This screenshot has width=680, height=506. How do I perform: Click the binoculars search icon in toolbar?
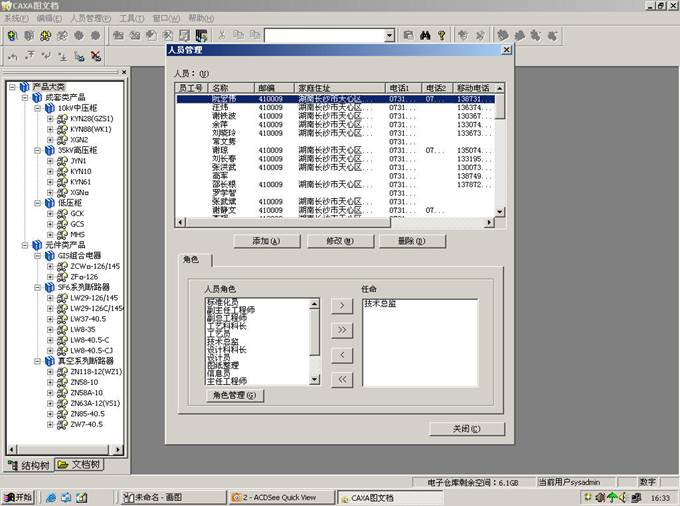(x=424, y=35)
